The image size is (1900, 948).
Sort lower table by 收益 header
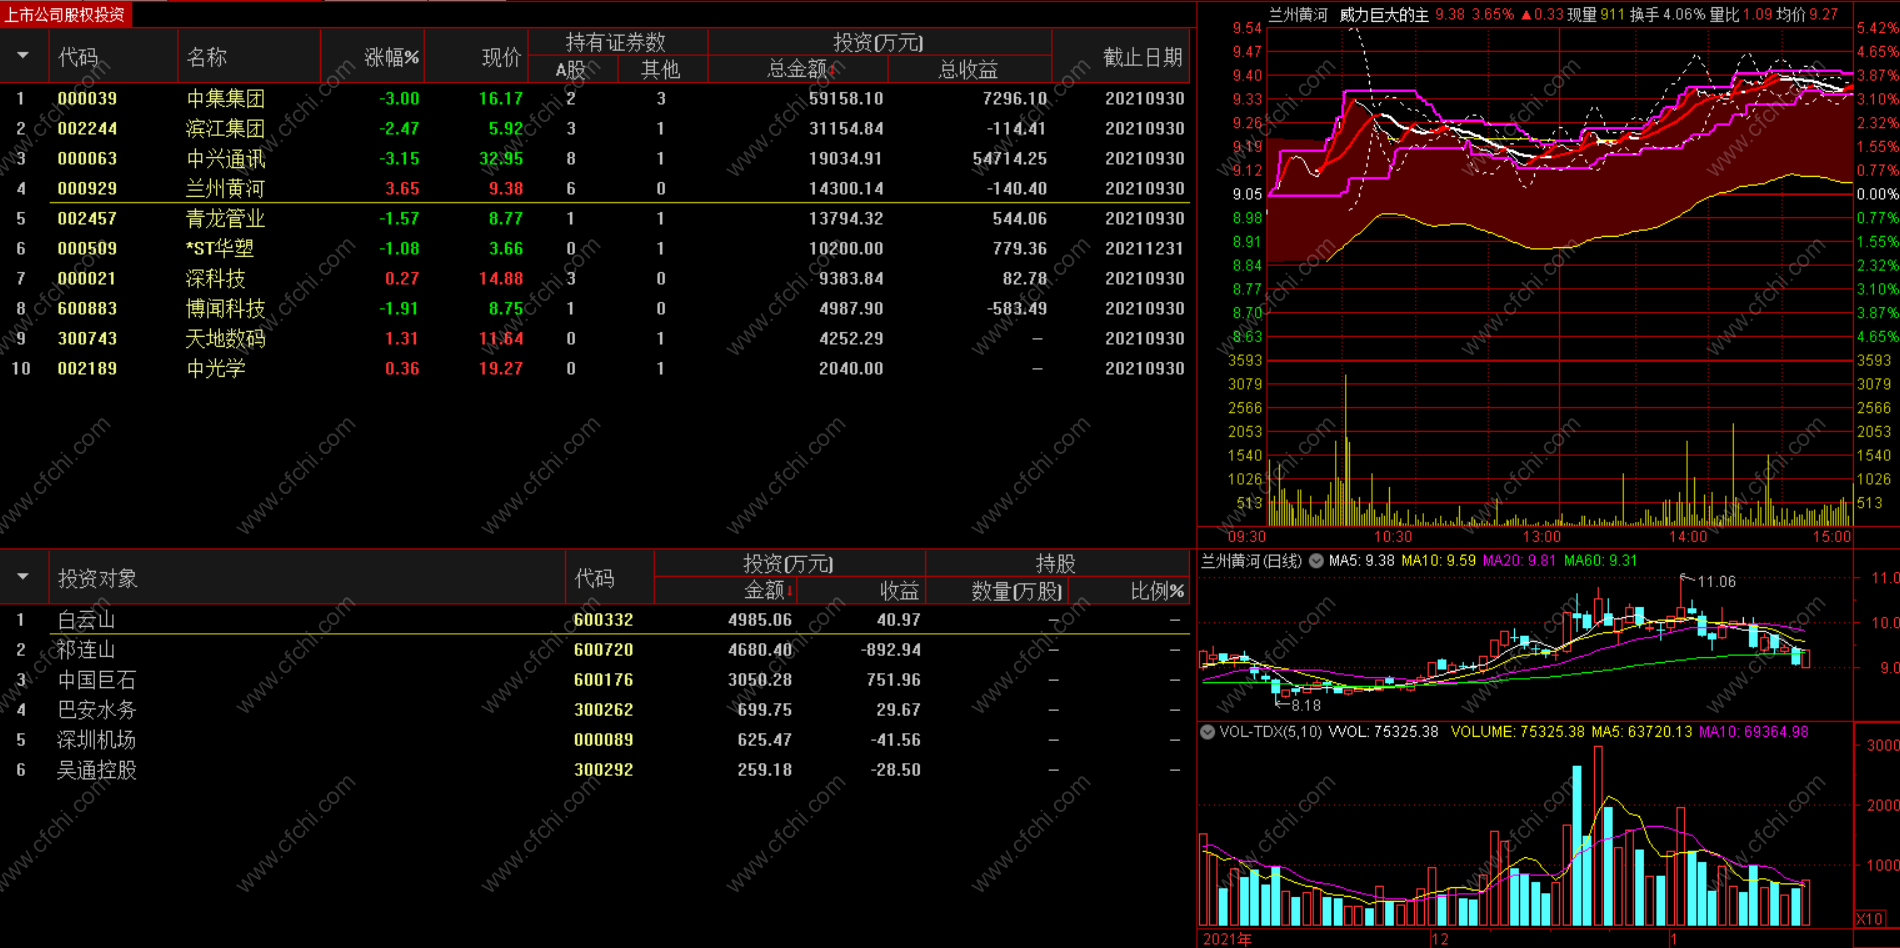(x=899, y=591)
